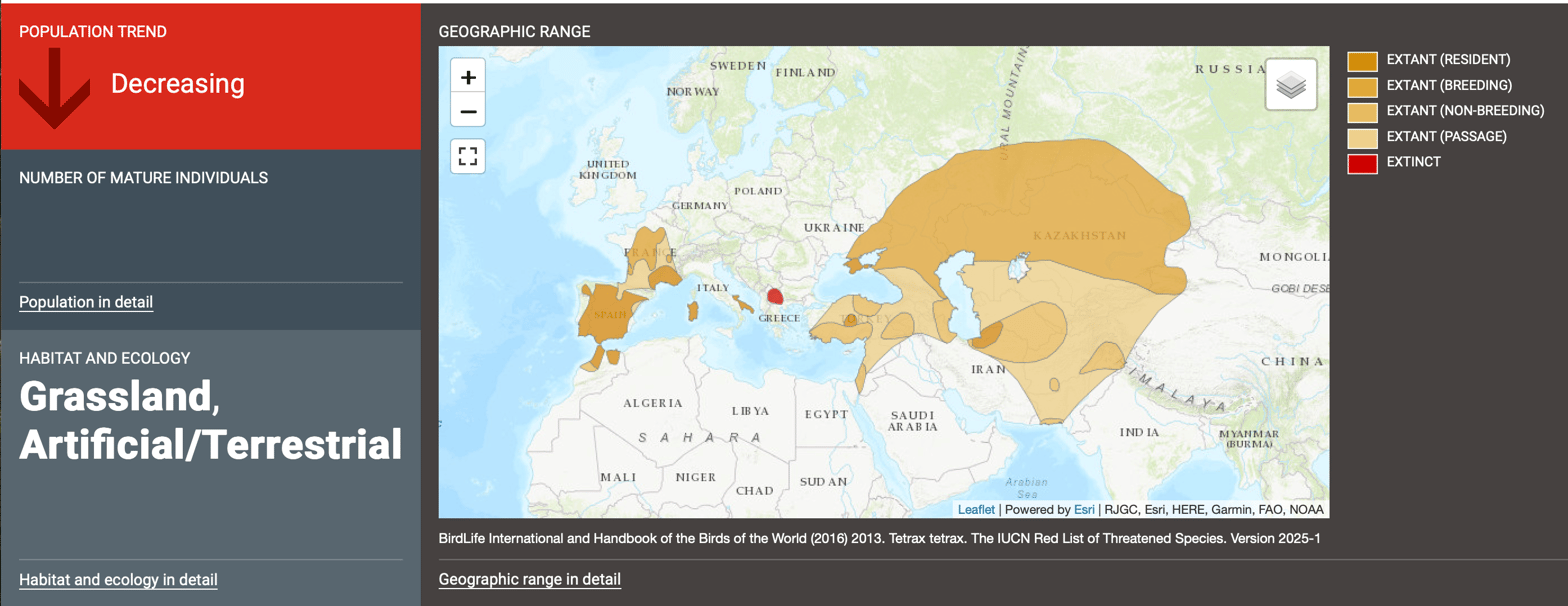Select the Extant (Breeding) legend swatch
This screenshot has height=606, width=1568.
coord(1362,85)
